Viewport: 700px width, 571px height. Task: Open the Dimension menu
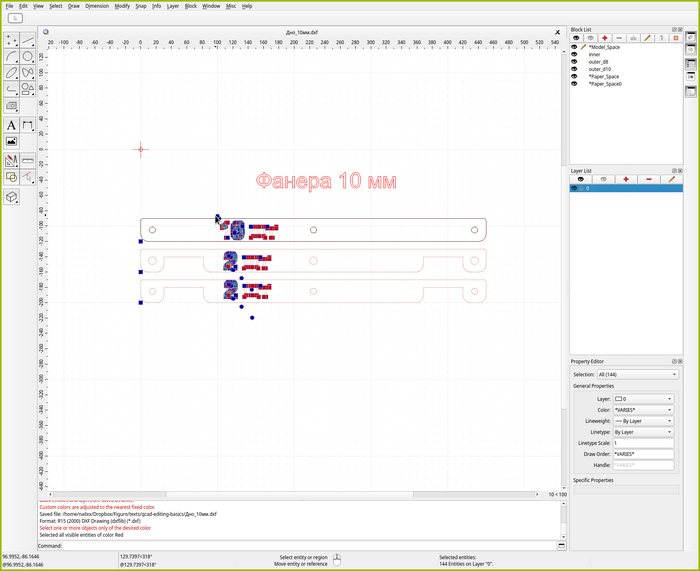coord(97,6)
